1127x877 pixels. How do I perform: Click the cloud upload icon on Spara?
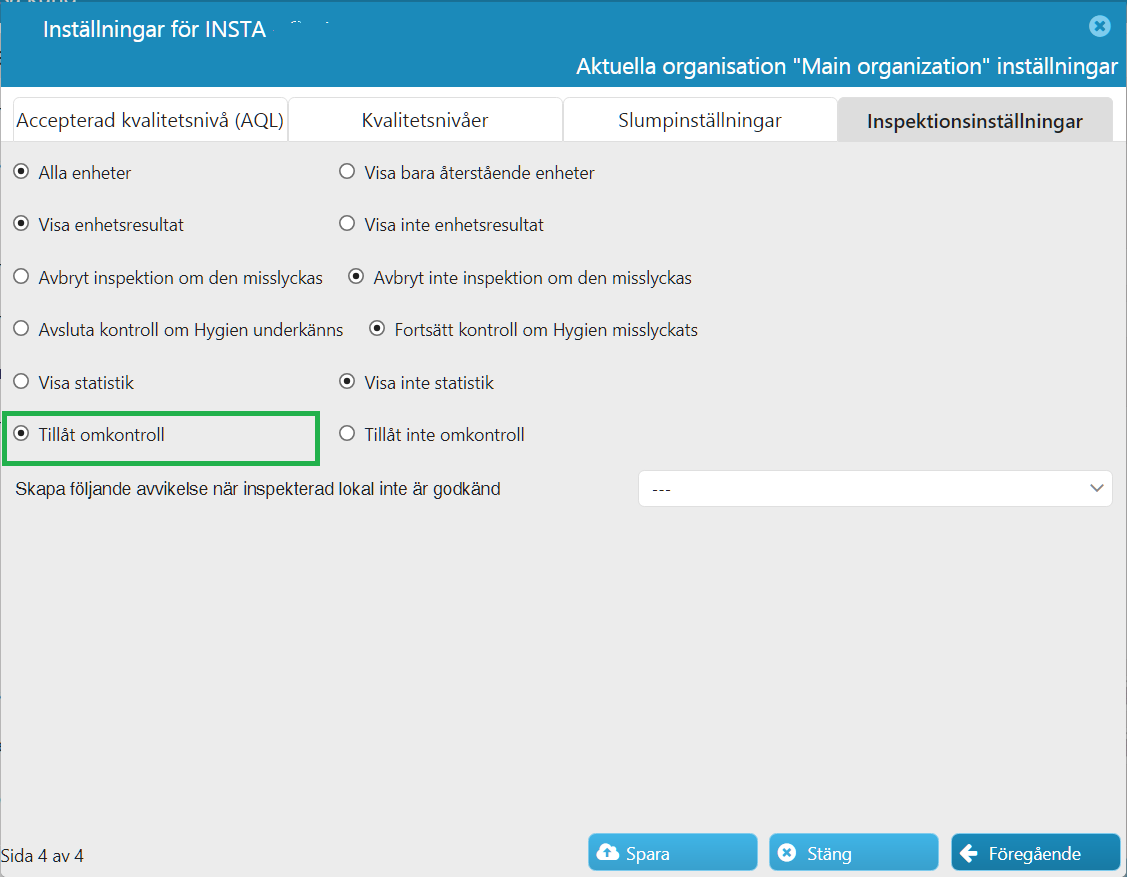tap(607, 853)
